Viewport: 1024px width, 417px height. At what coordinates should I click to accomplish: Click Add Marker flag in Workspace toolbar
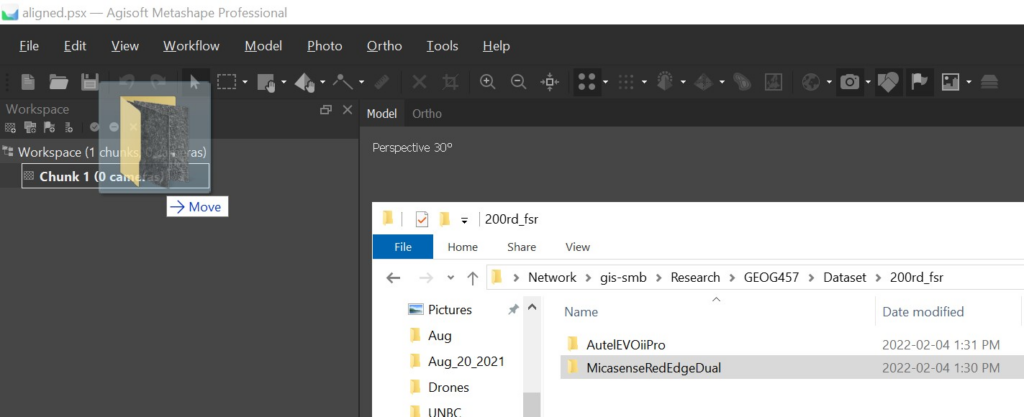(50, 127)
